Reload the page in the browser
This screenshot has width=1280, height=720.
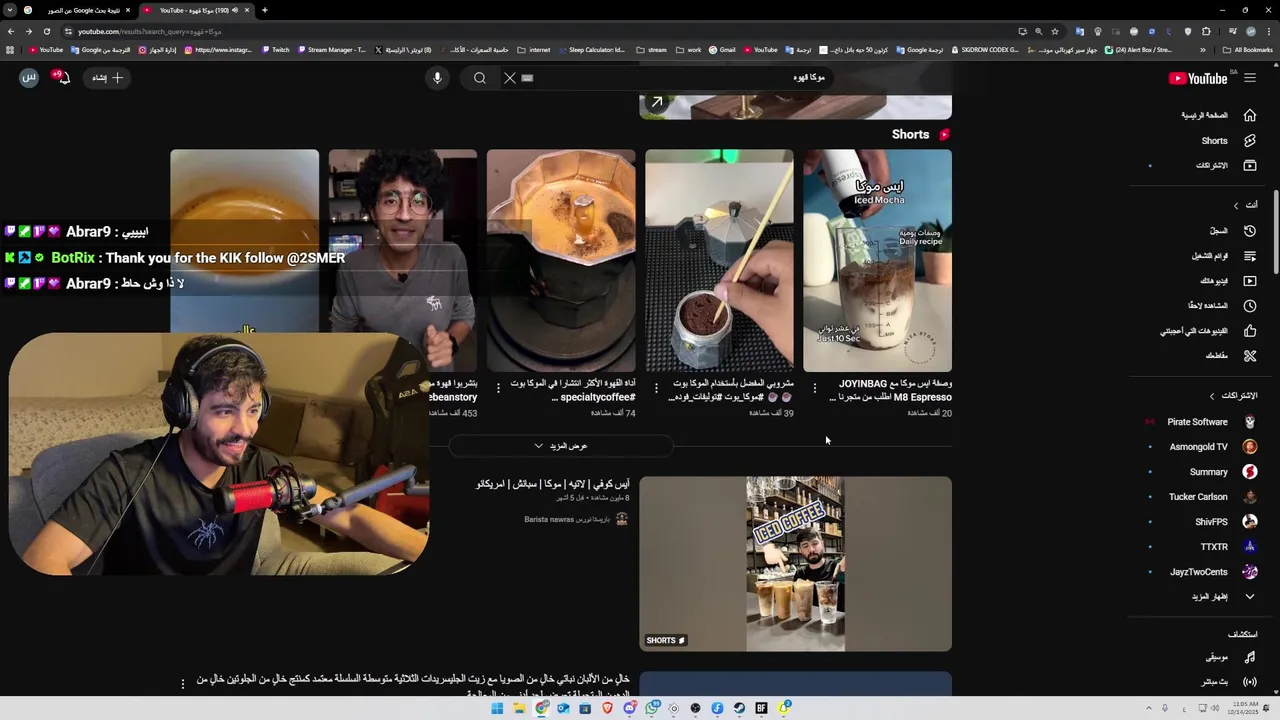pyautogui.click(x=46, y=31)
